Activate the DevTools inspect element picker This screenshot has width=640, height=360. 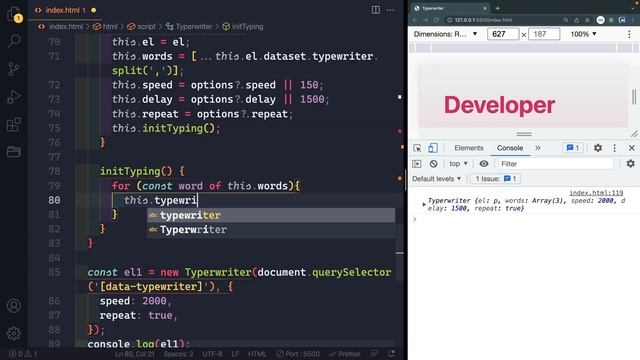coord(417,148)
